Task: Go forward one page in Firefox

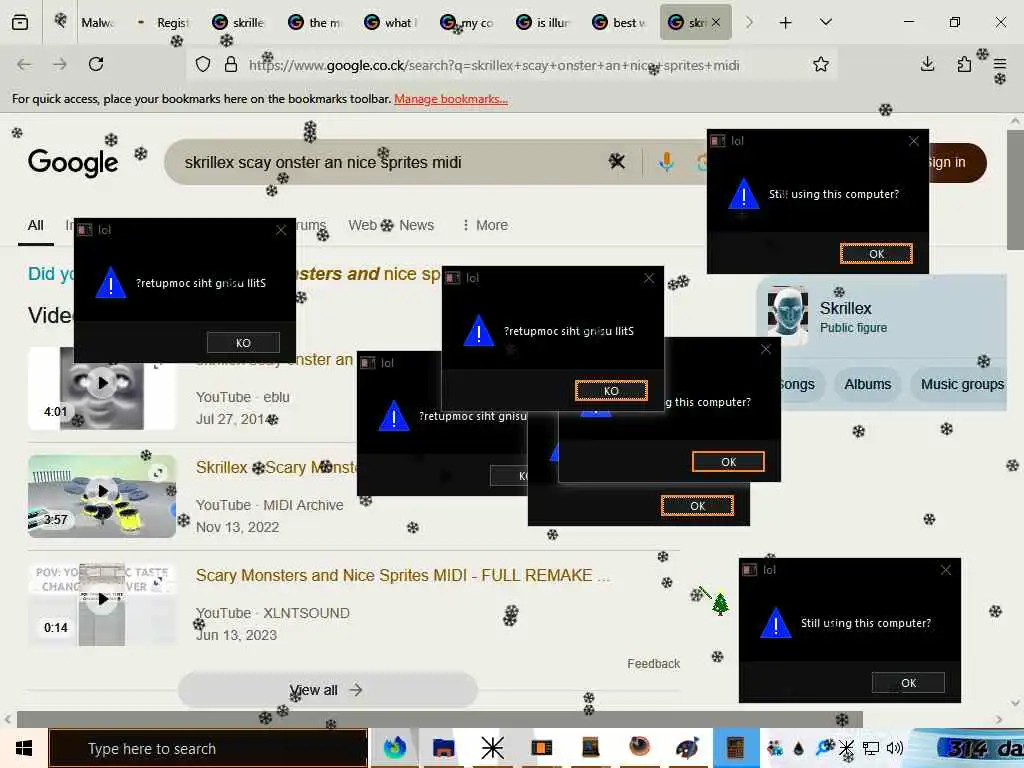Action: pyautogui.click(x=60, y=64)
